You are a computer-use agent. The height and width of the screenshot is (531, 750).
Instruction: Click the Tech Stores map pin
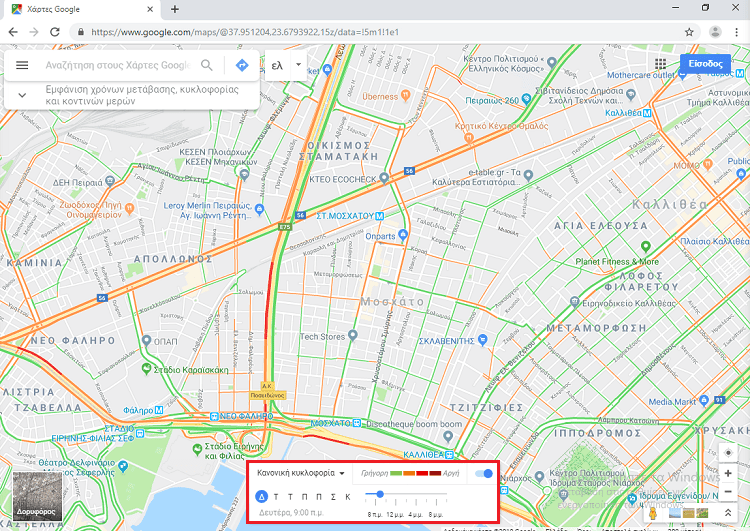coord(353,335)
